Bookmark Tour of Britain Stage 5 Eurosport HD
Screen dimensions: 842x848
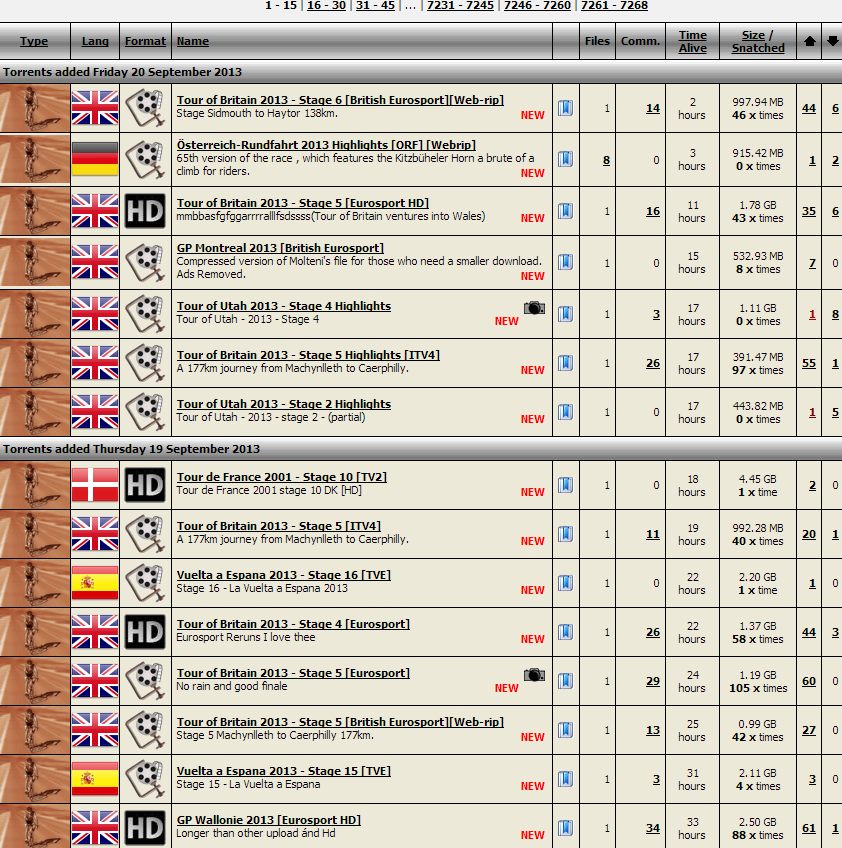565,210
